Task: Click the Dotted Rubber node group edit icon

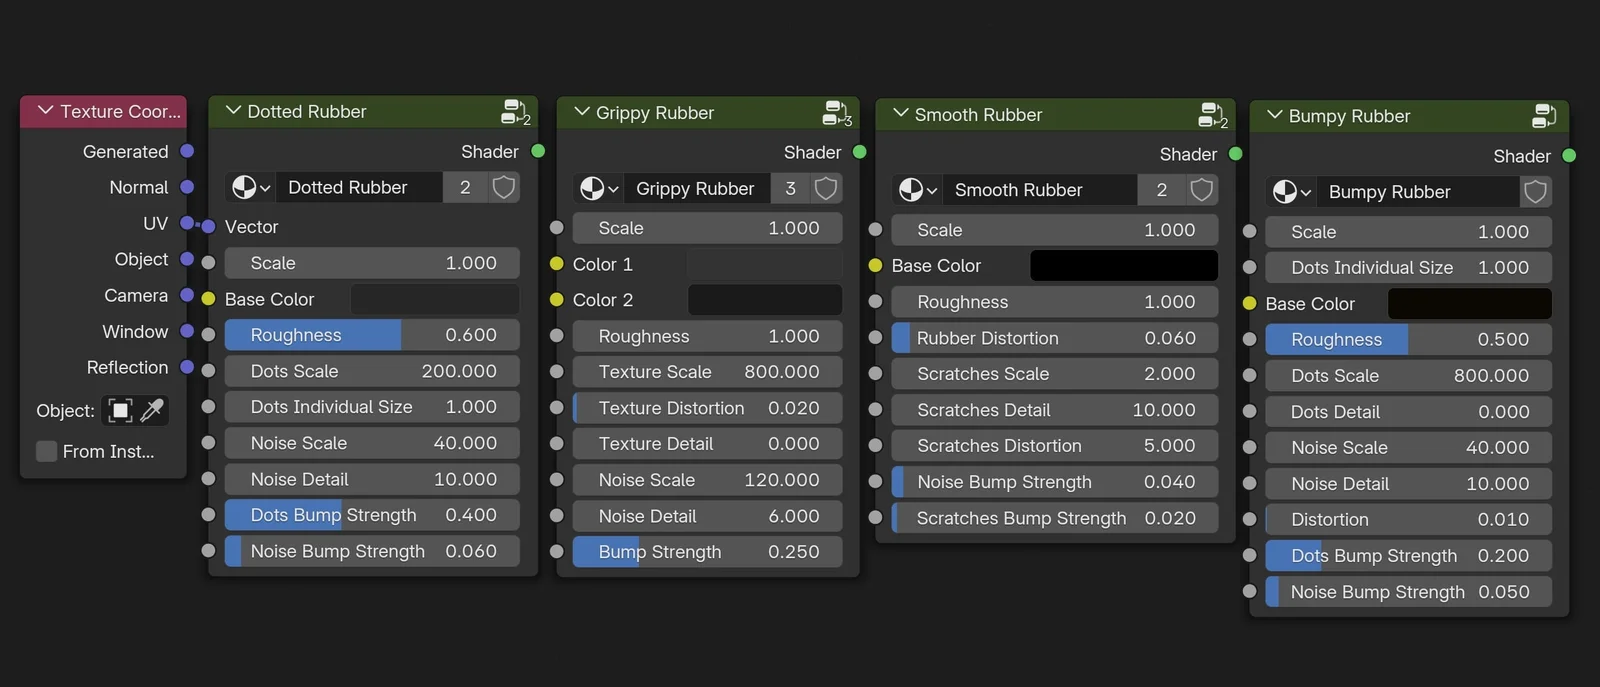Action: (x=515, y=112)
